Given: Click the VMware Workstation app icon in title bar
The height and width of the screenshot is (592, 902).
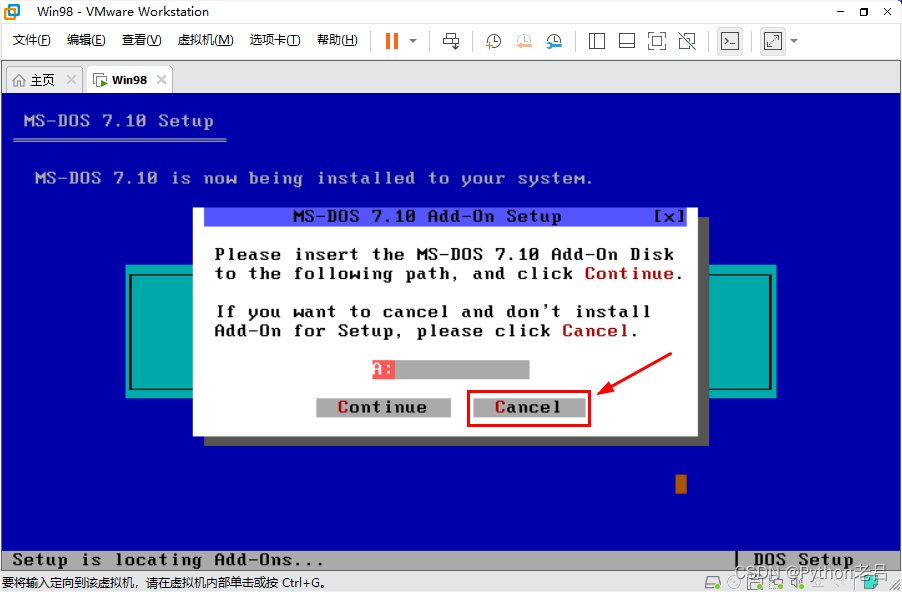Looking at the screenshot, I should click(12, 12).
